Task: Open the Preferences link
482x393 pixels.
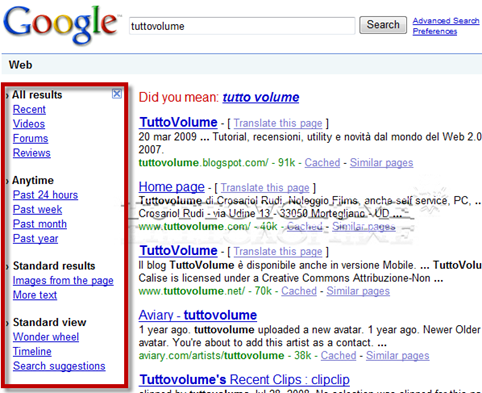Action: [x=435, y=31]
